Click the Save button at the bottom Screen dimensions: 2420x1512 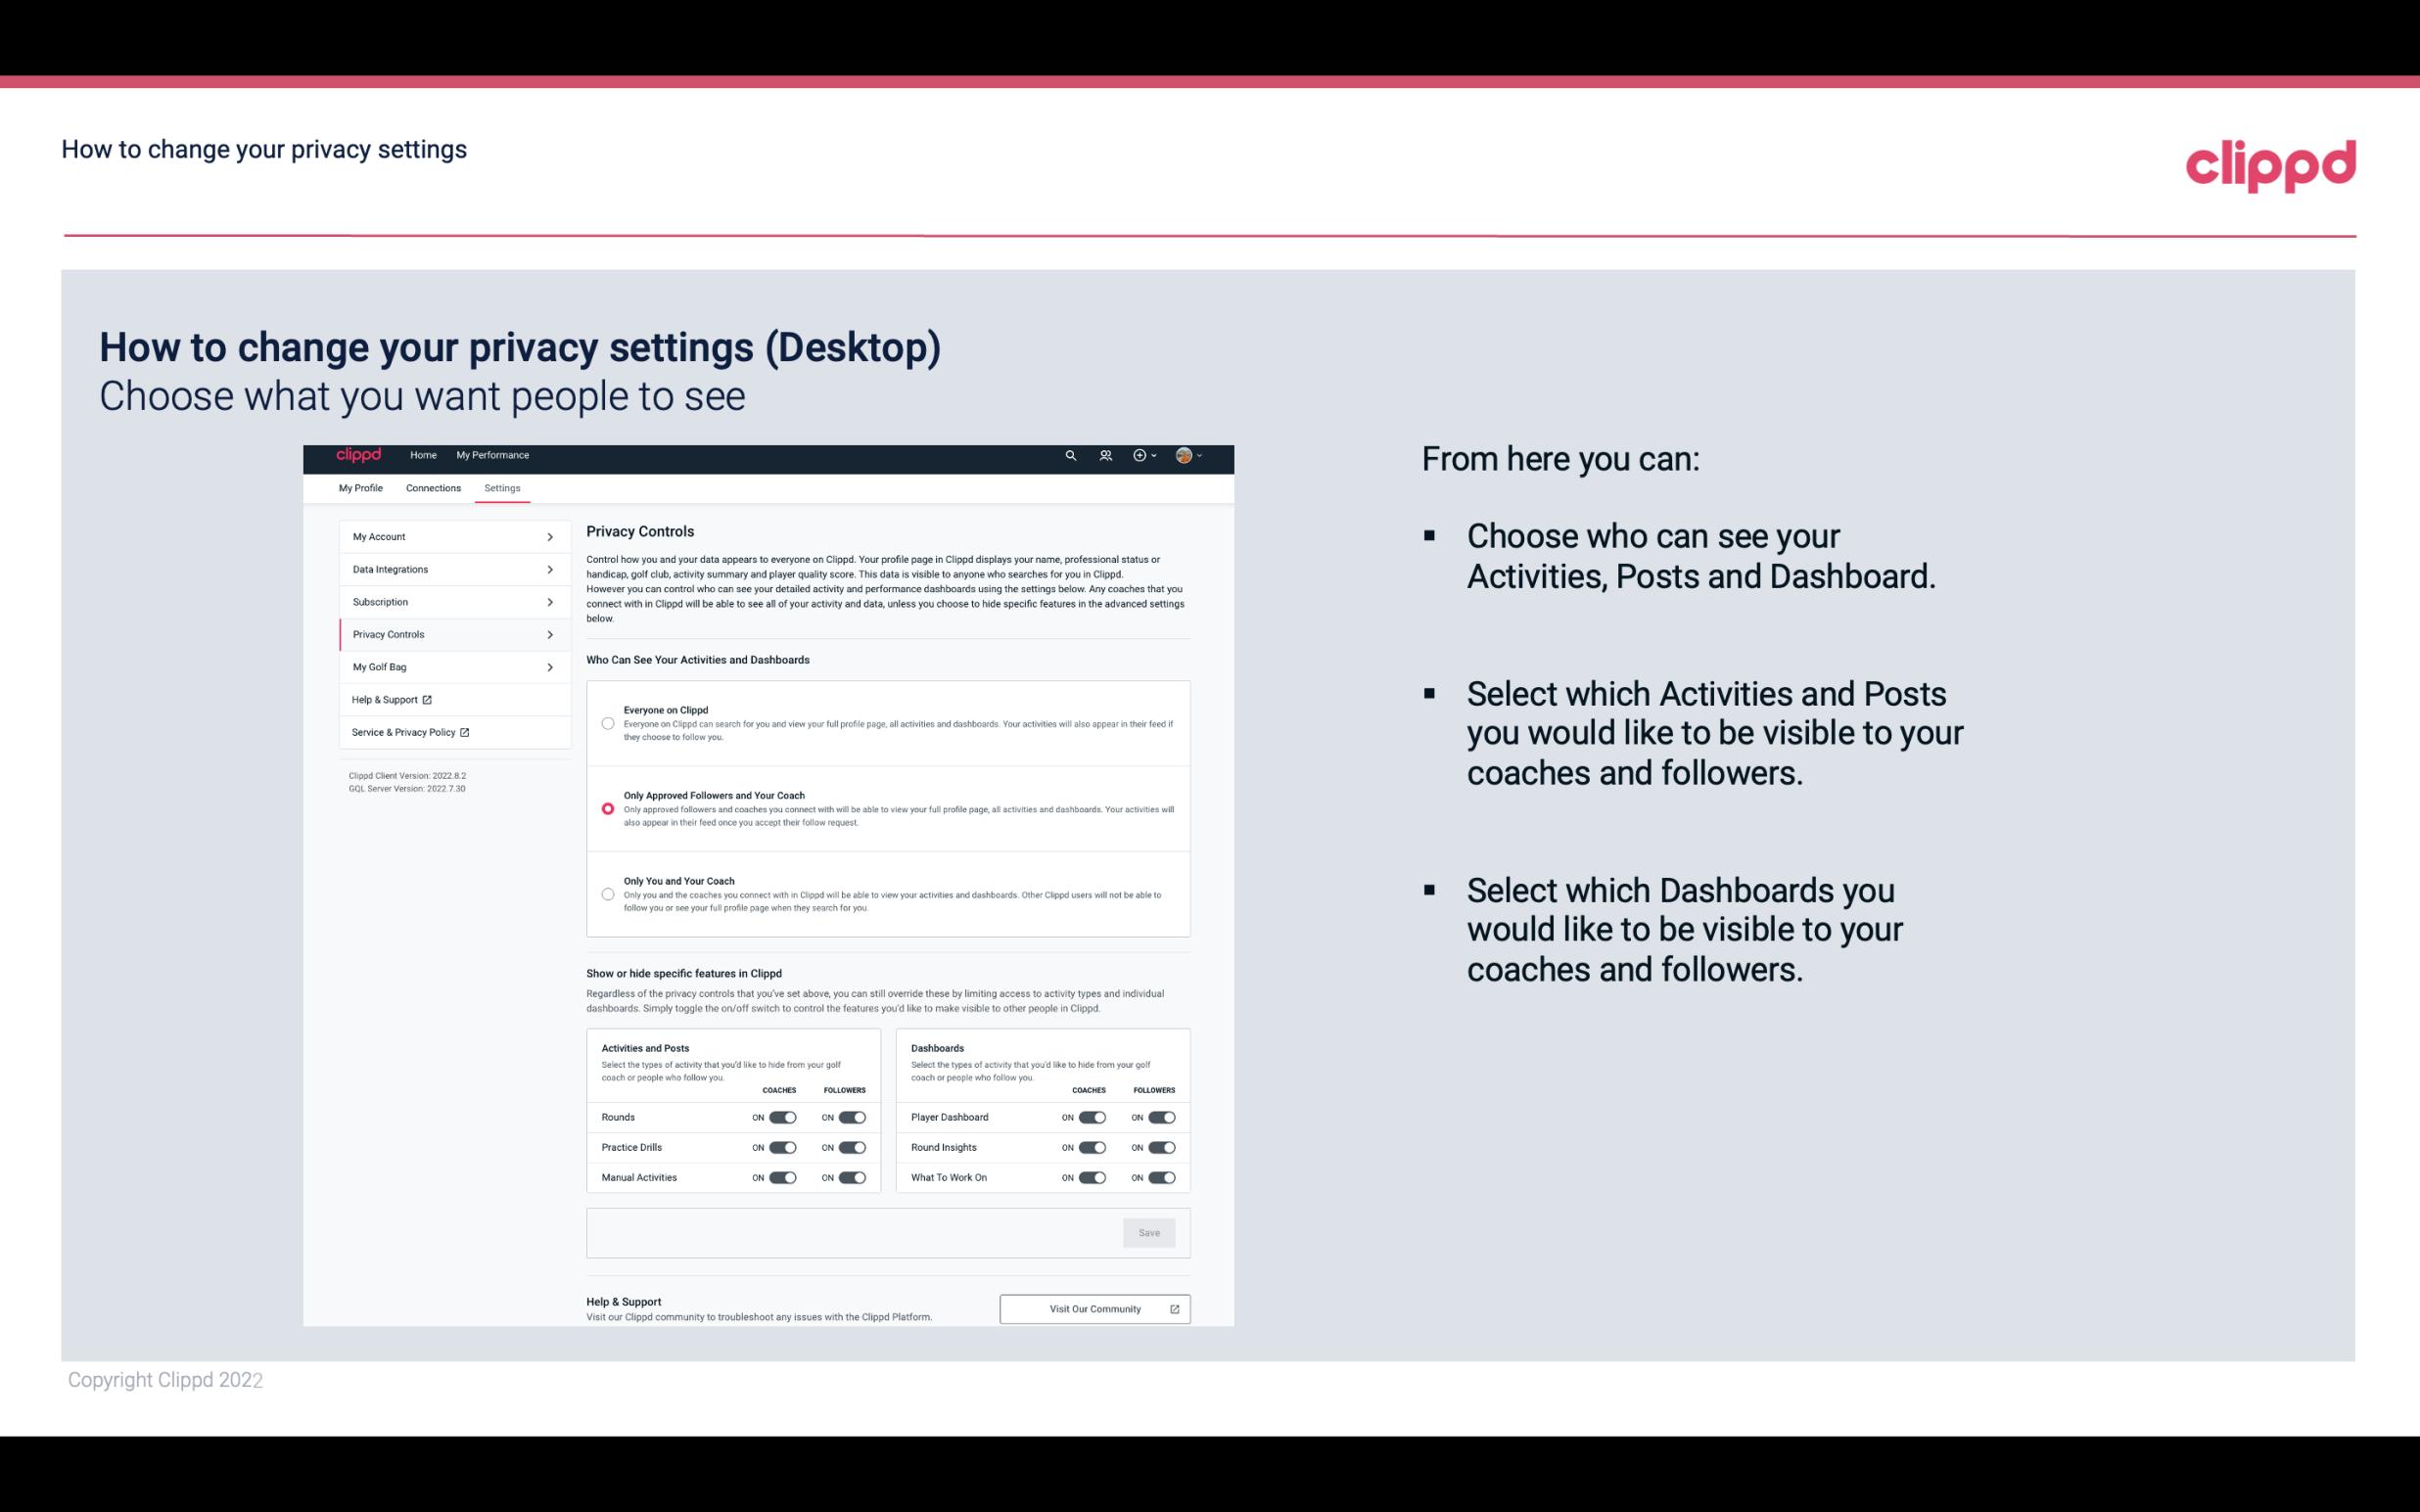coord(1148,1231)
